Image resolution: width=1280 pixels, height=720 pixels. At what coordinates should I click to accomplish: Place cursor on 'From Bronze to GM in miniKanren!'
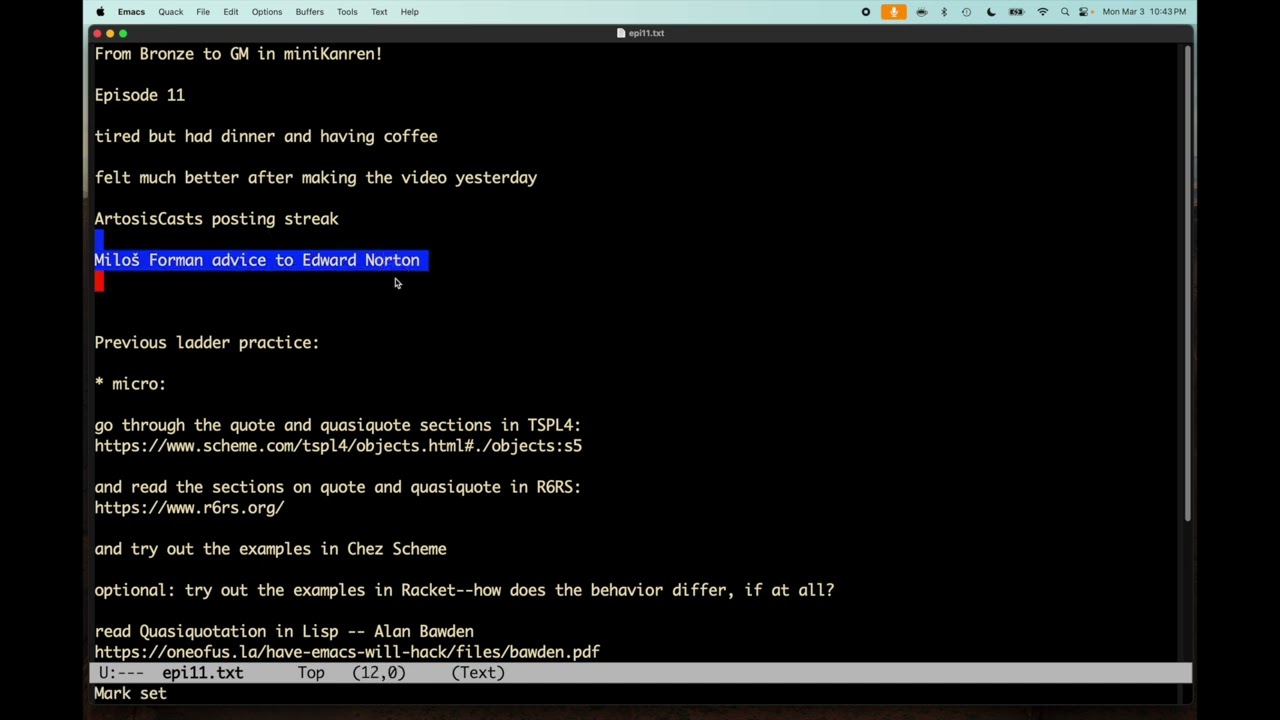(238, 54)
